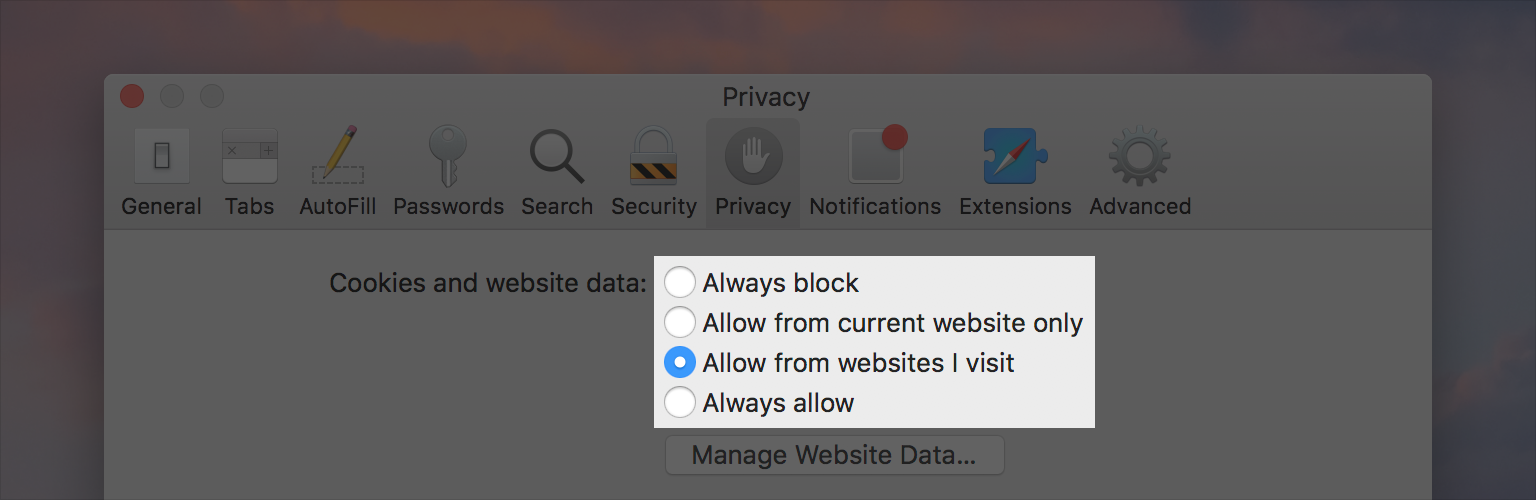Screen dimensions: 1536x500
Task: Select the Privacy hand icon
Action: [753, 157]
